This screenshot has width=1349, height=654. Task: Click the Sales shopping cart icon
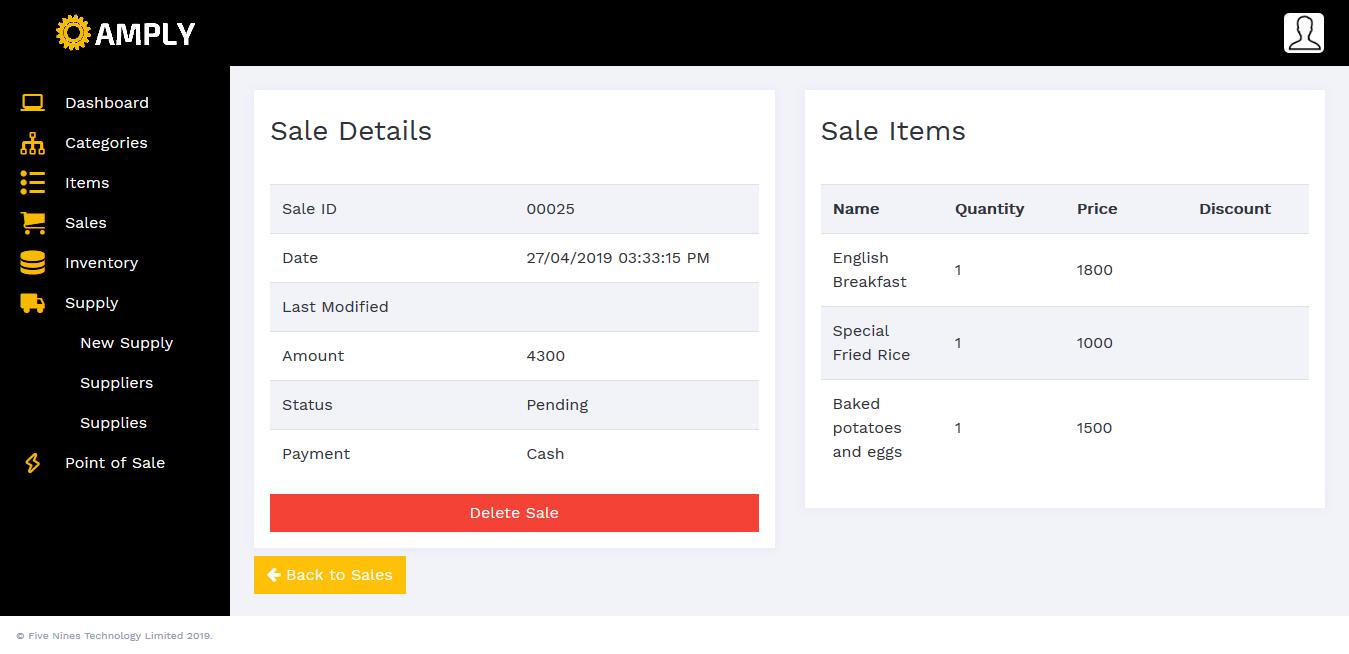[x=33, y=223]
